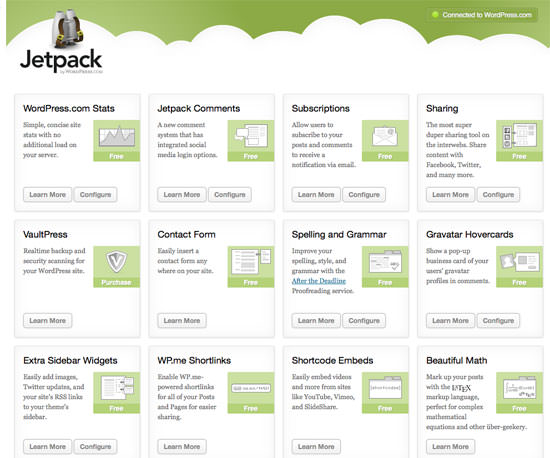Click the Jetpack logo

[x=62, y=41]
